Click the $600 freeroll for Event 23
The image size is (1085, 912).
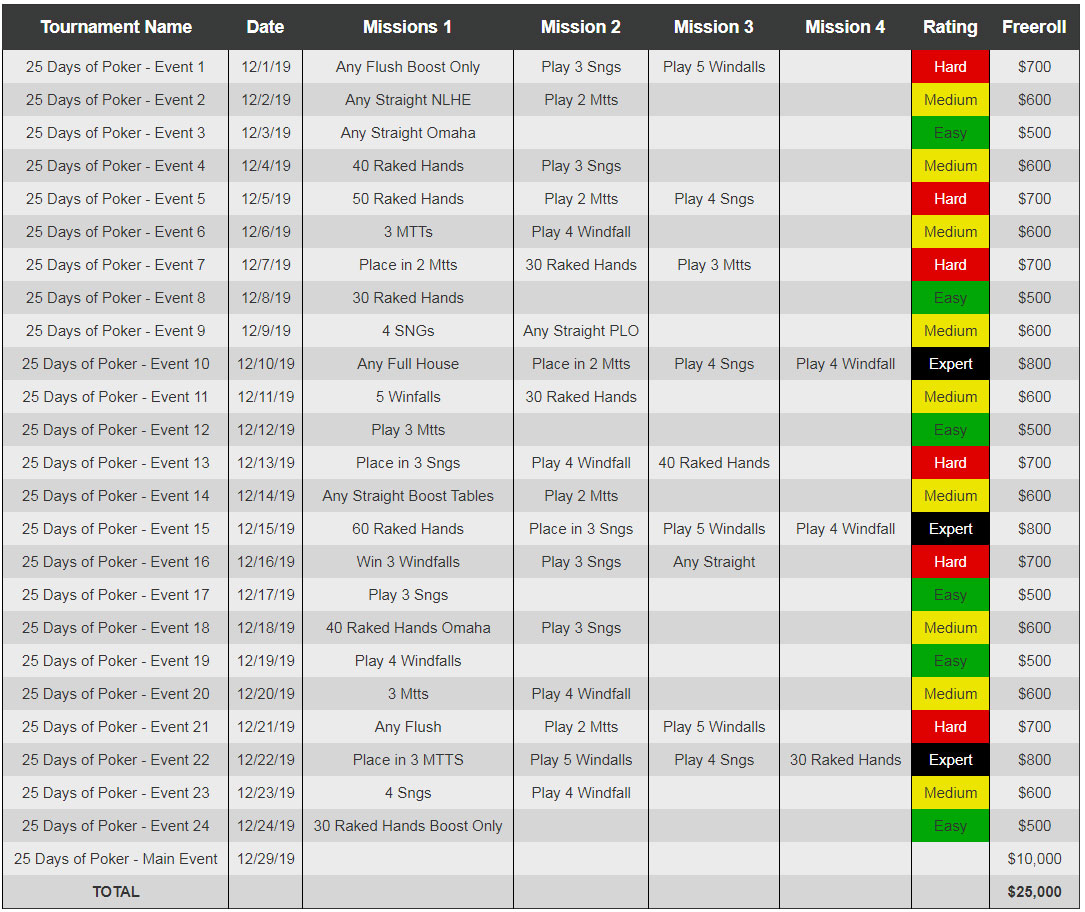1034,793
